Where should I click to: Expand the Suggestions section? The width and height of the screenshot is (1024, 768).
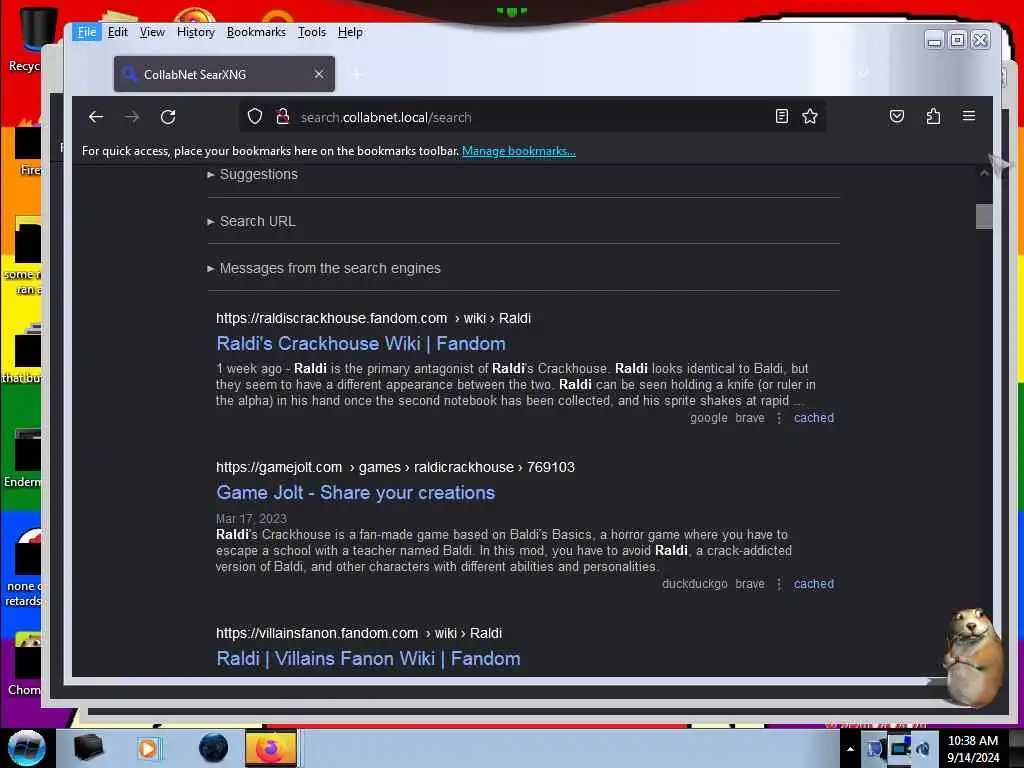click(252, 174)
